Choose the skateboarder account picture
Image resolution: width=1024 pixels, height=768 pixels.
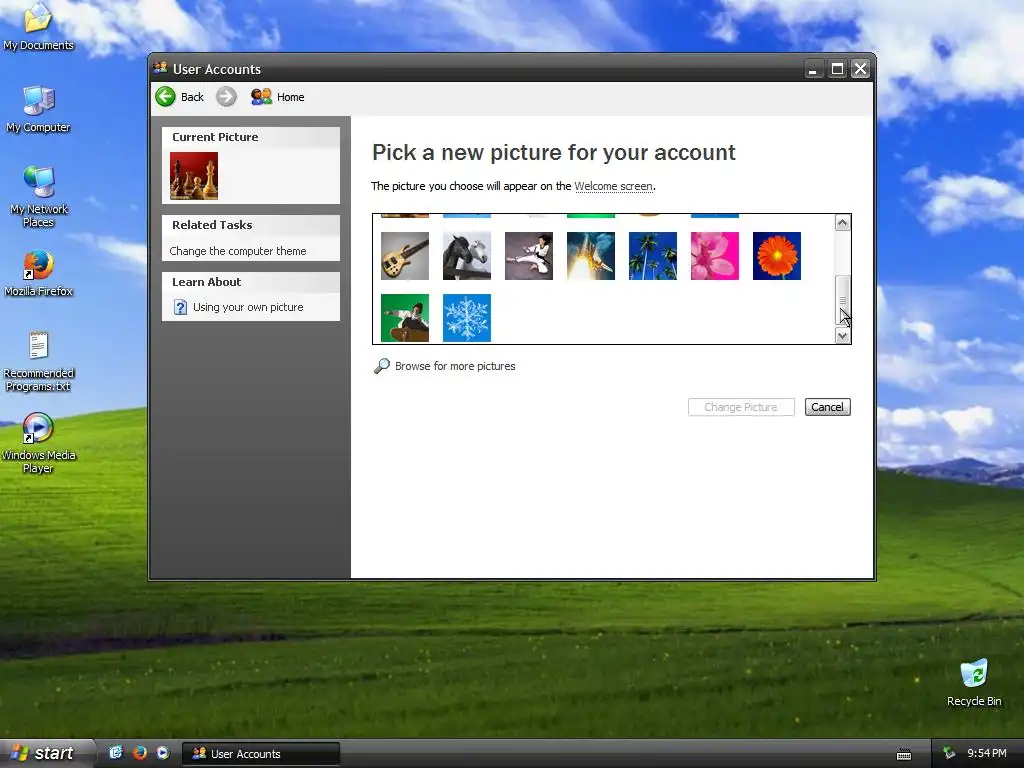click(x=405, y=318)
